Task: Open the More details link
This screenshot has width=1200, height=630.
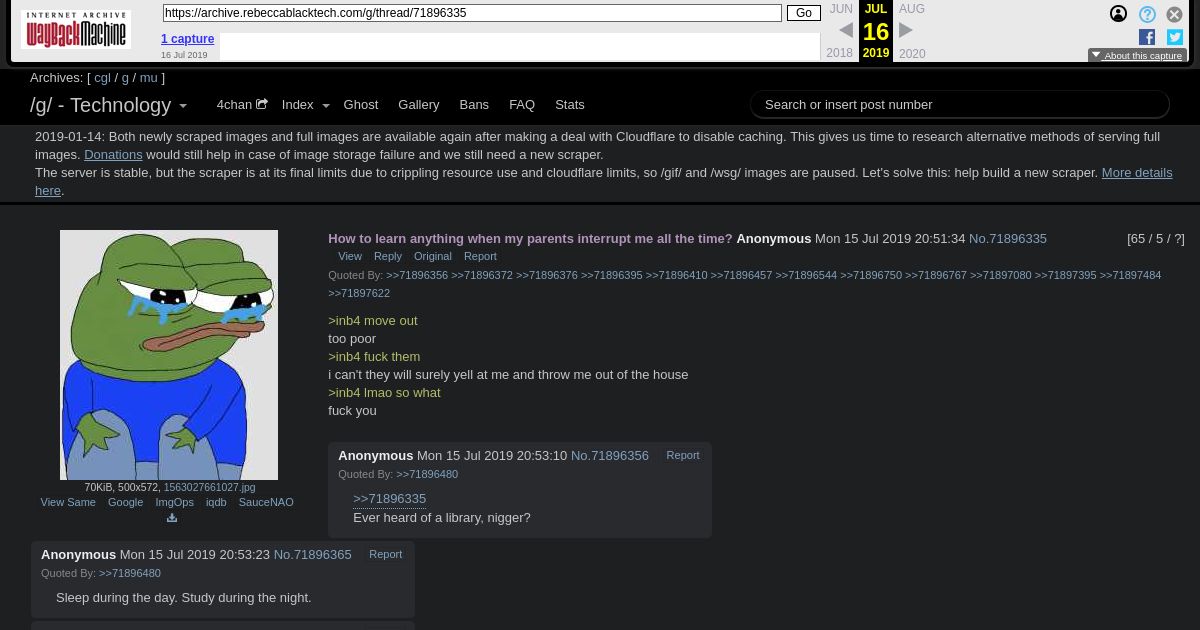Action: tap(1137, 172)
